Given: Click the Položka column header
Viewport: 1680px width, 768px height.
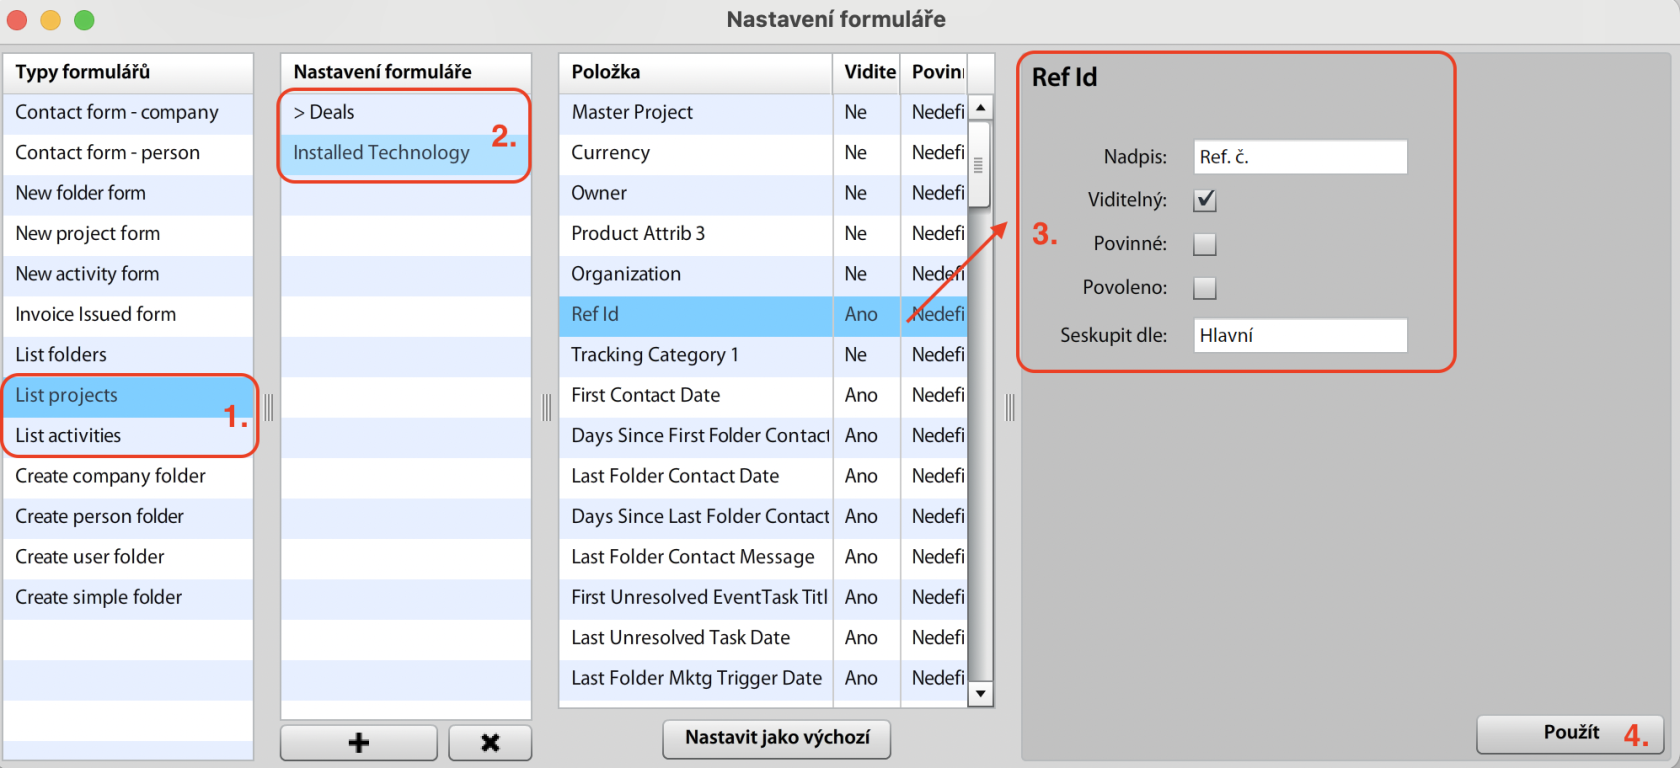Looking at the screenshot, I should click(695, 72).
